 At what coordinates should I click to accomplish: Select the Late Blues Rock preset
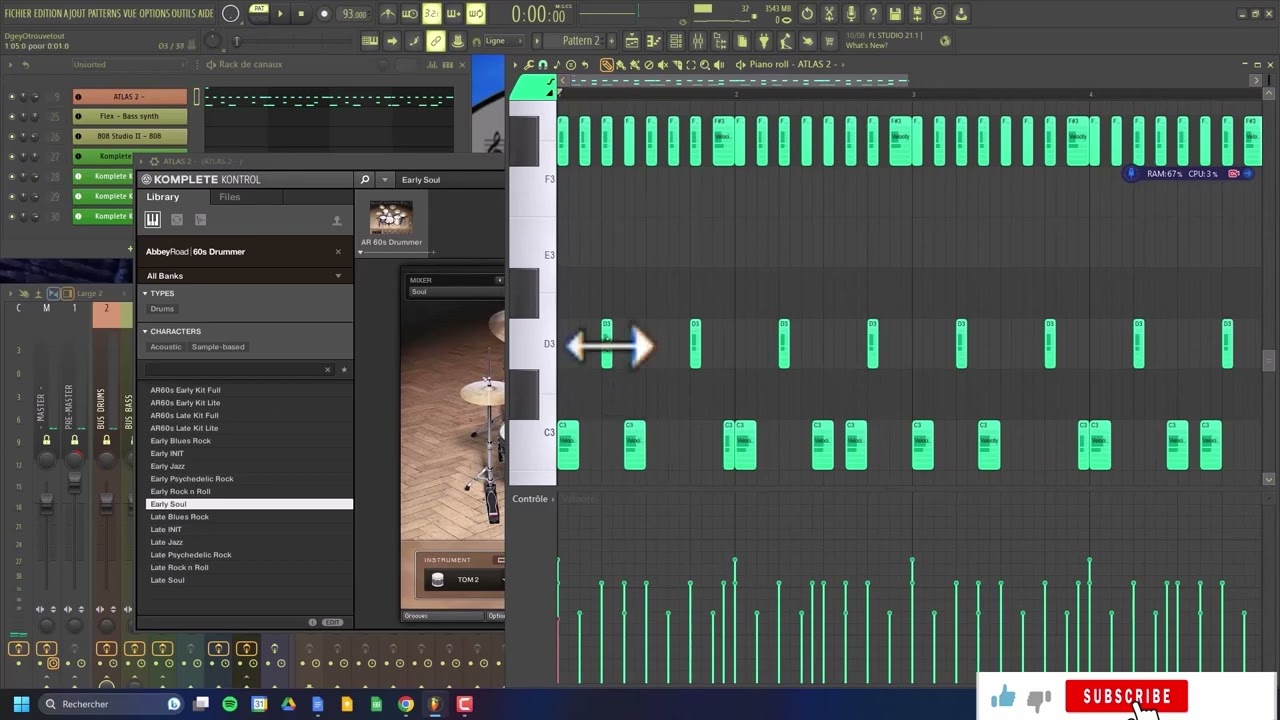pos(180,517)
